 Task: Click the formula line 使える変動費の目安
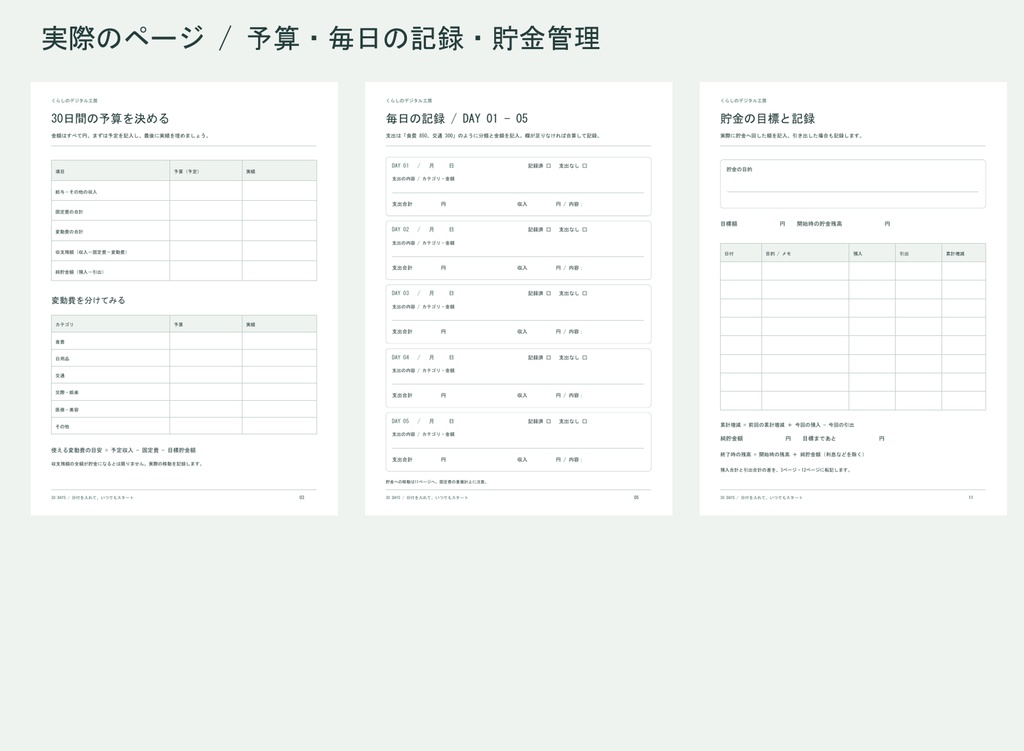point(123,450)
